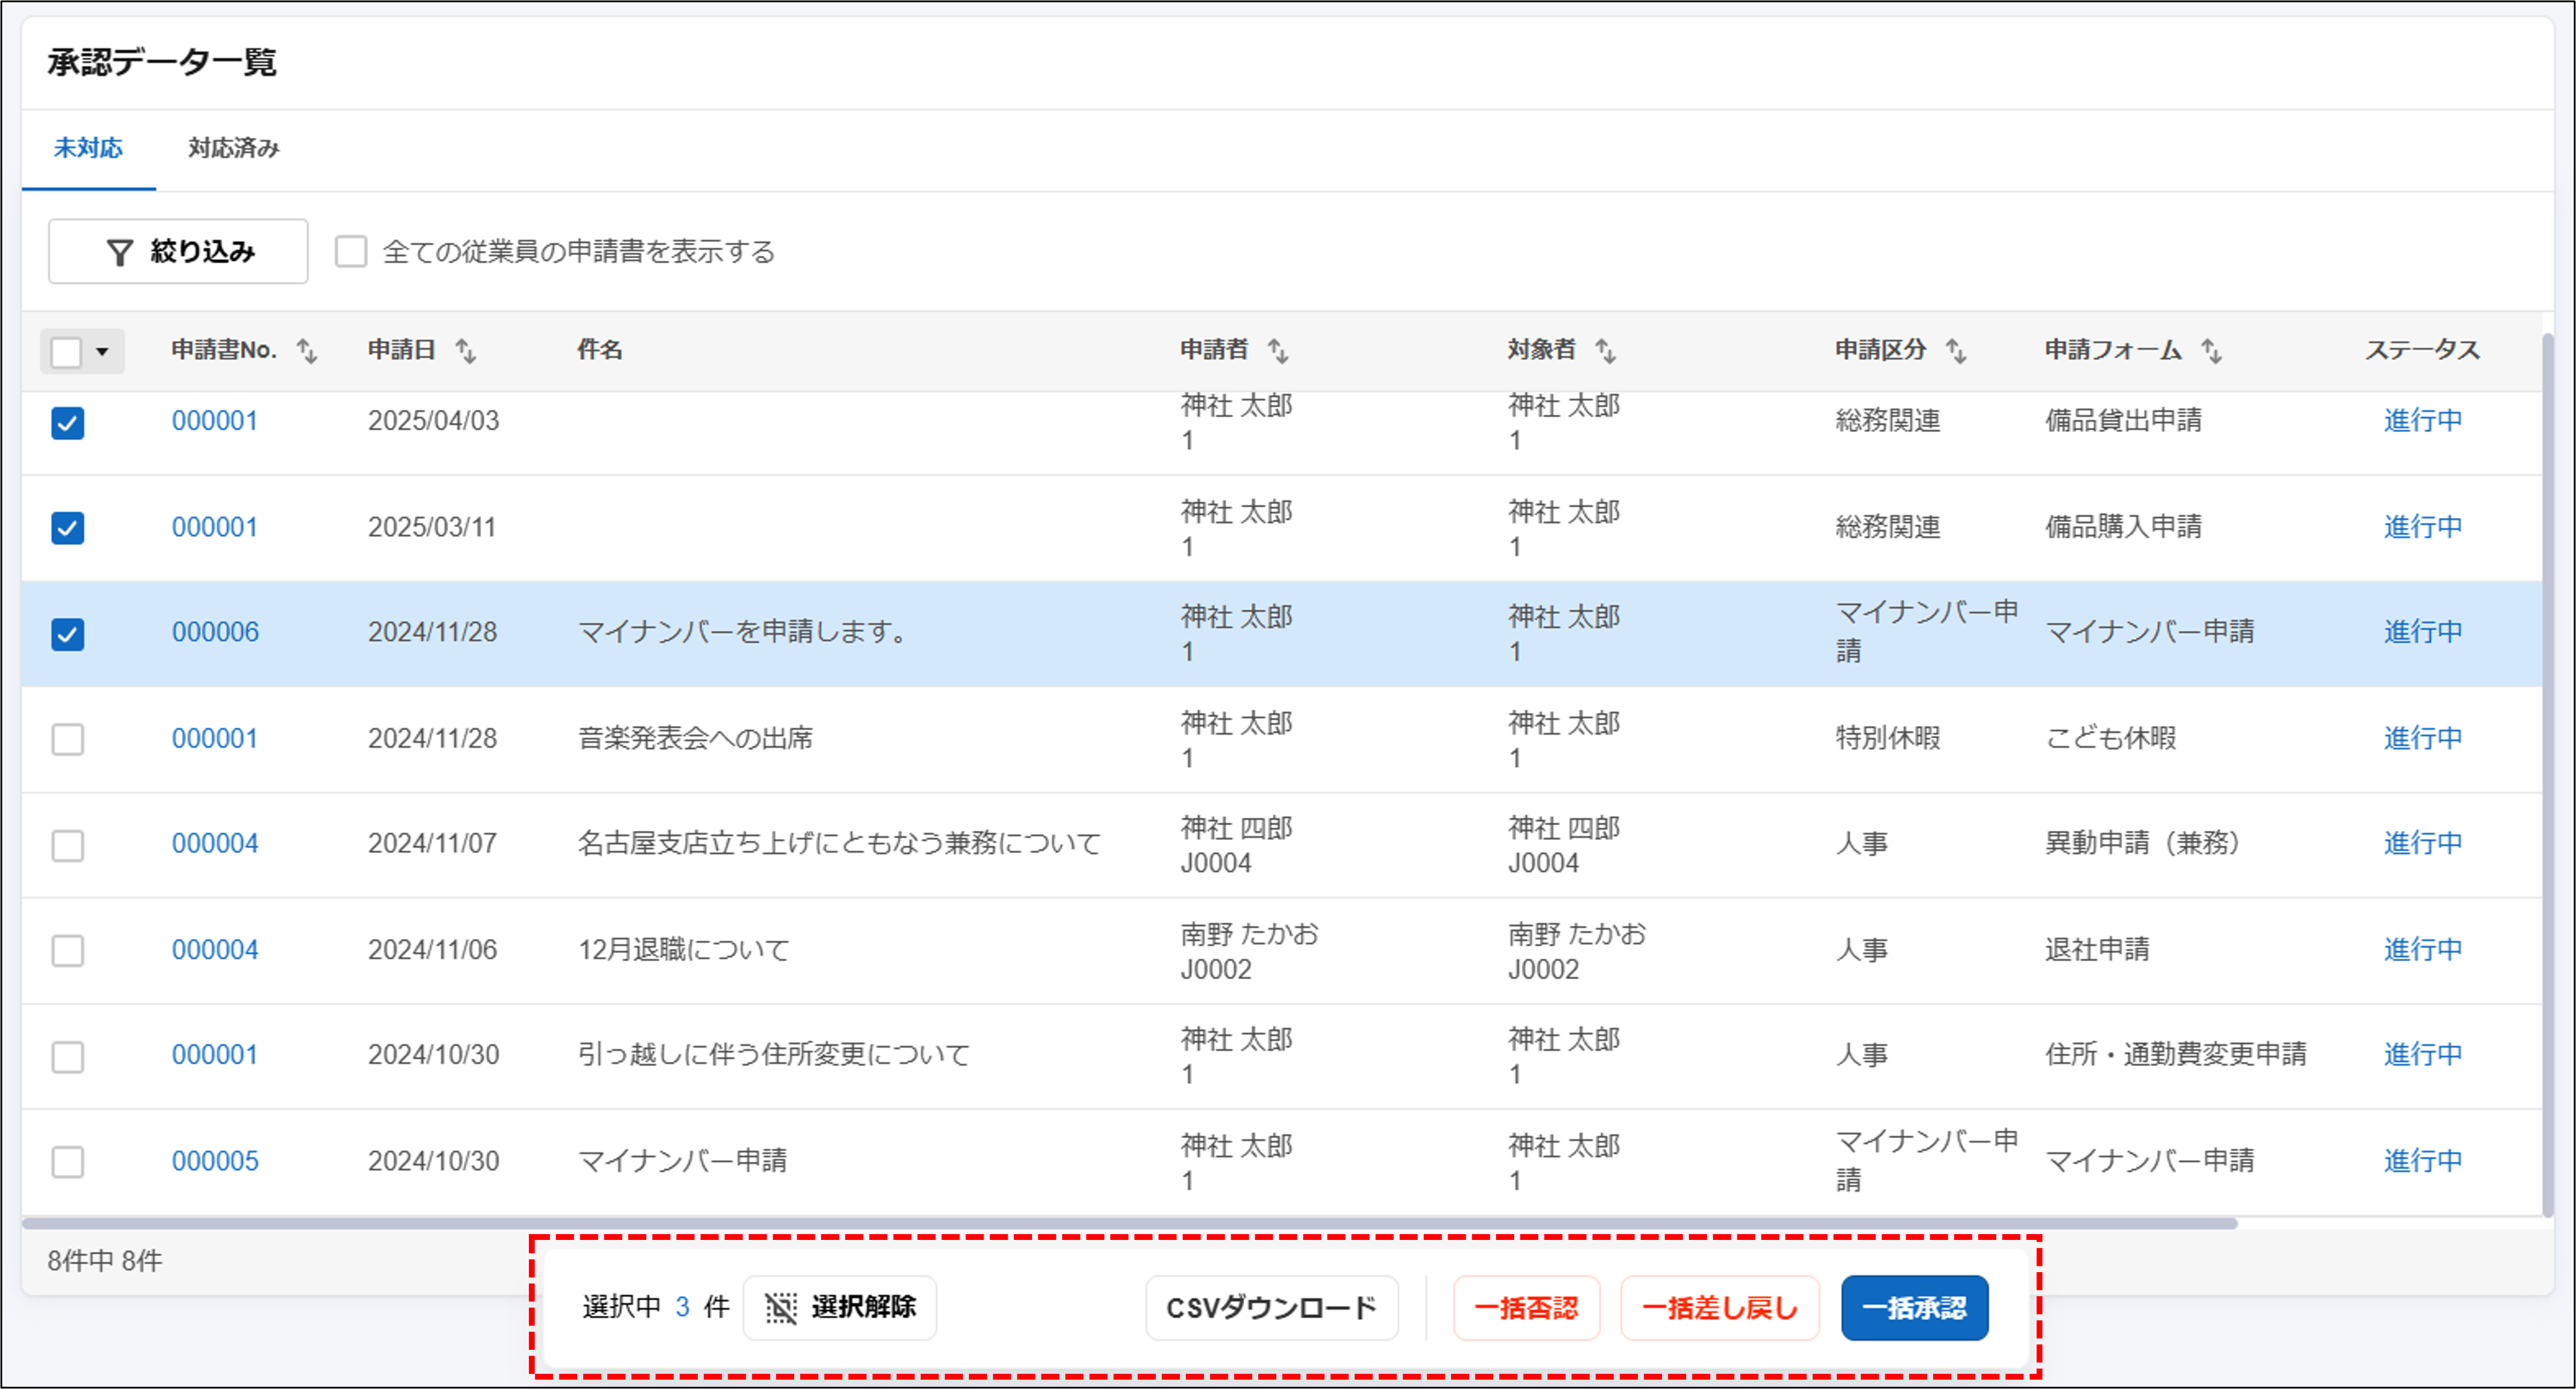
Task: Check the 名古屋支店 application row checkbox
Action: click(x=67, y=845)
